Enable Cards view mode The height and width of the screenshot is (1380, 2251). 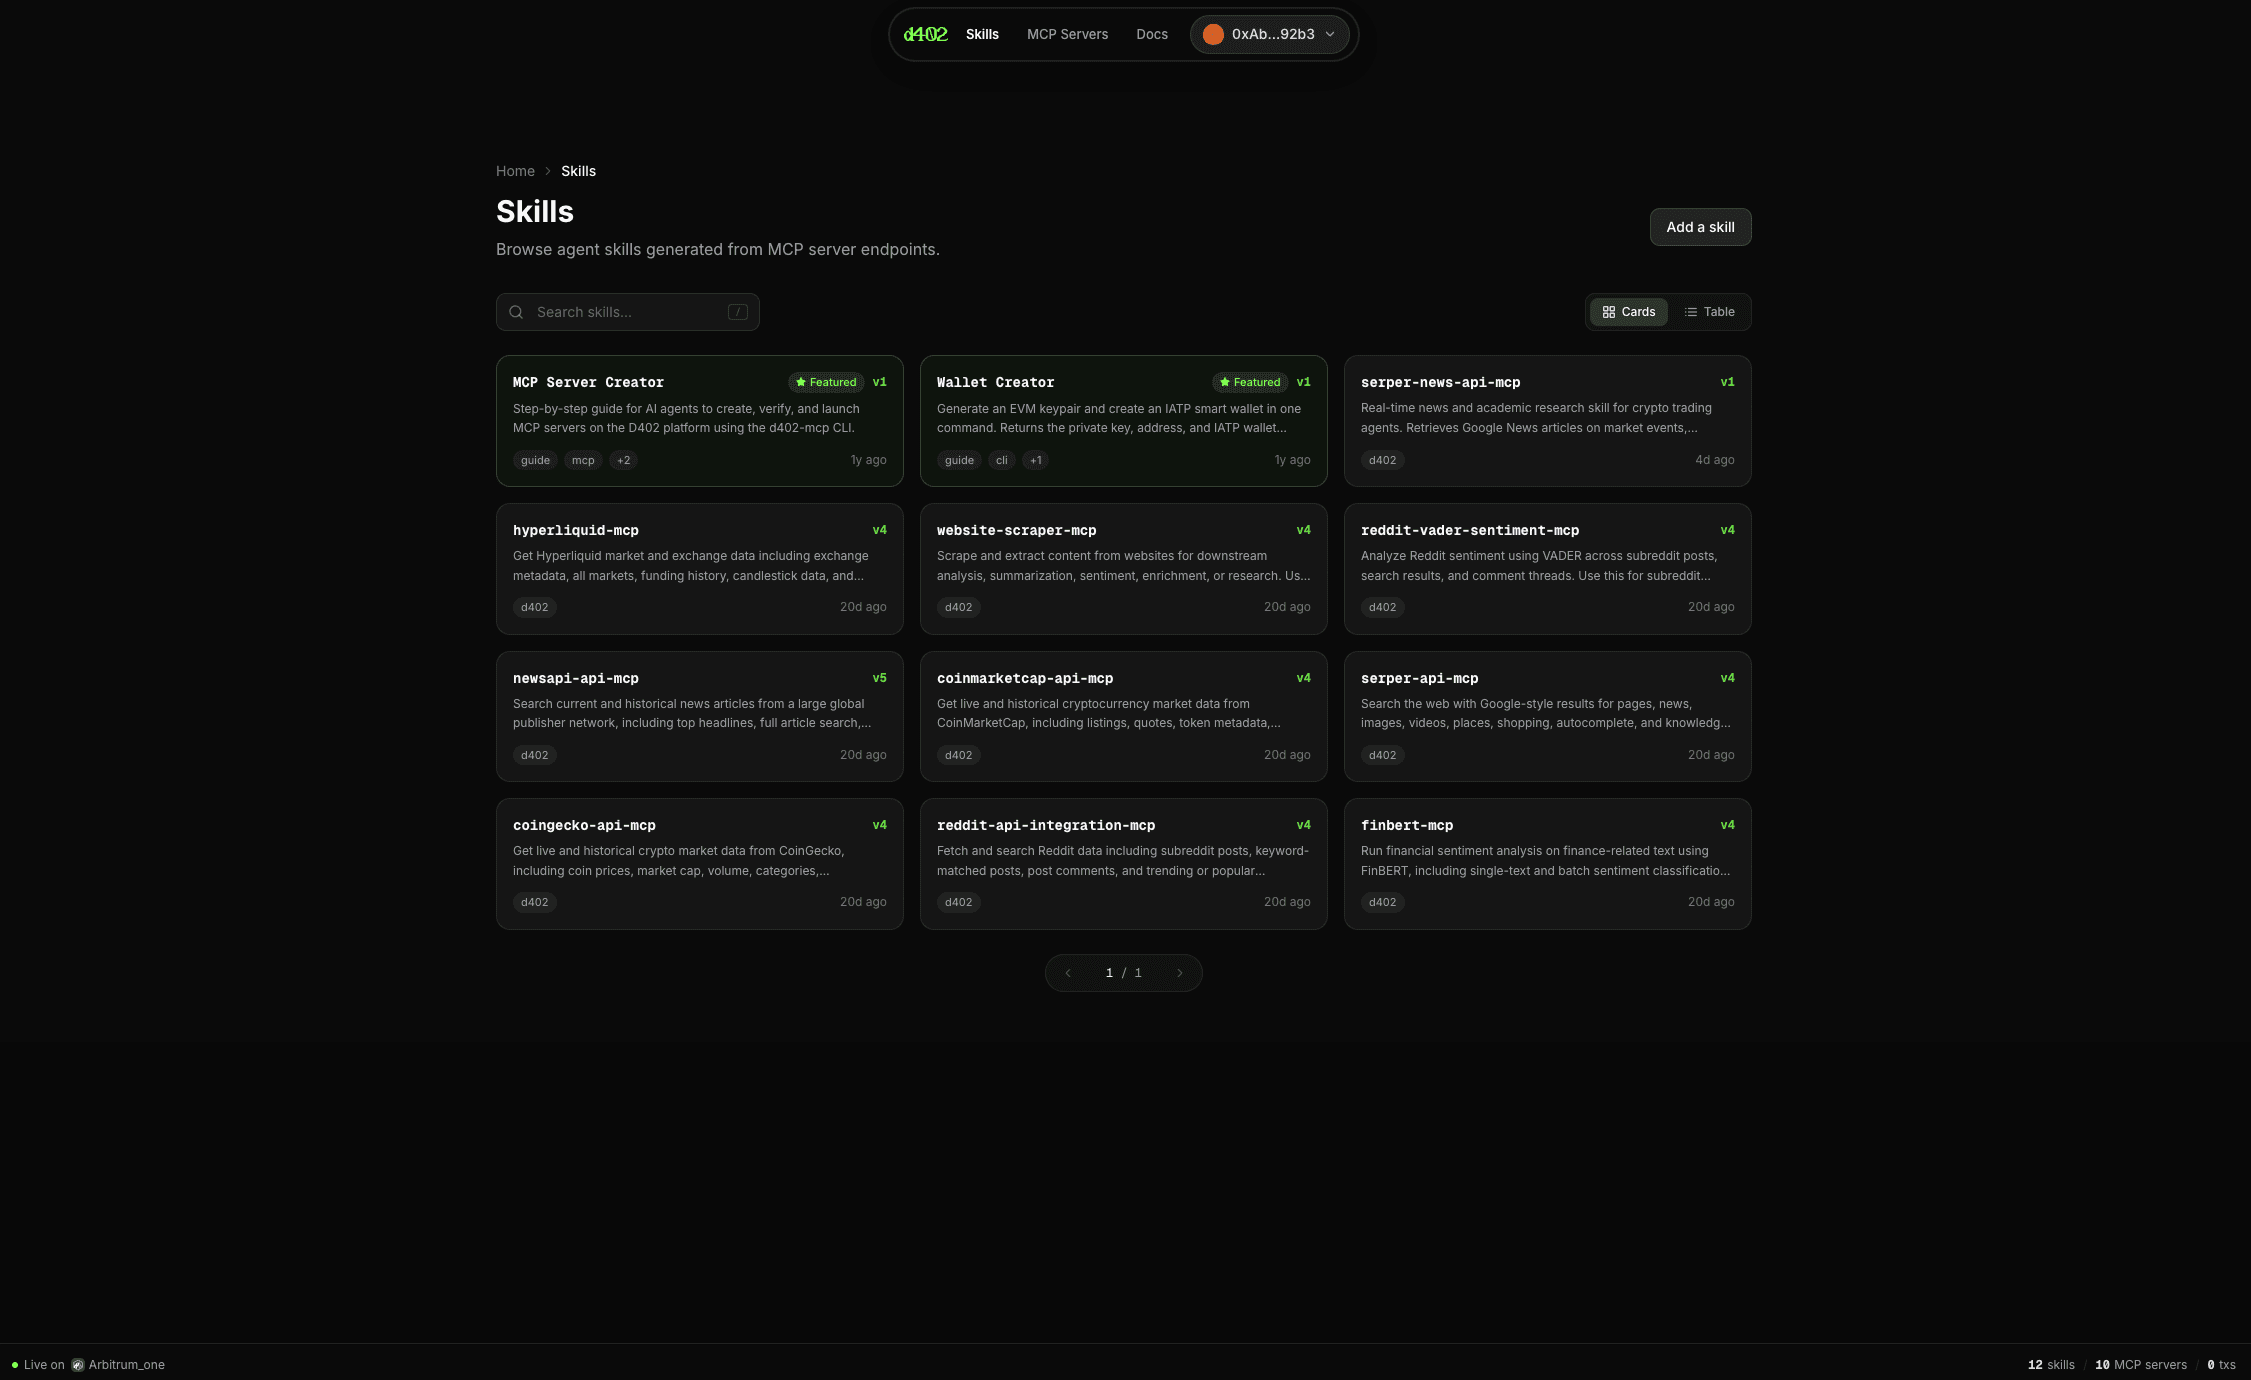[1629, 311]
